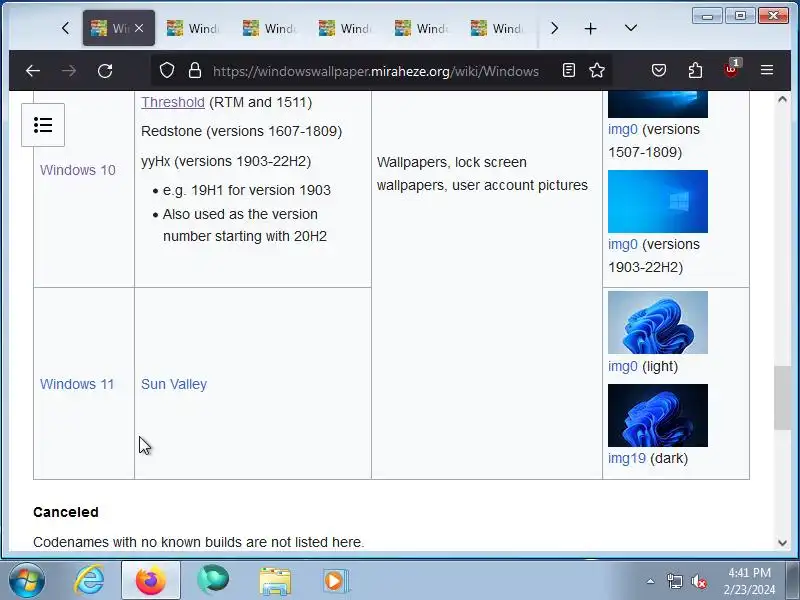Open muted volume tray icon

(699, 581)
